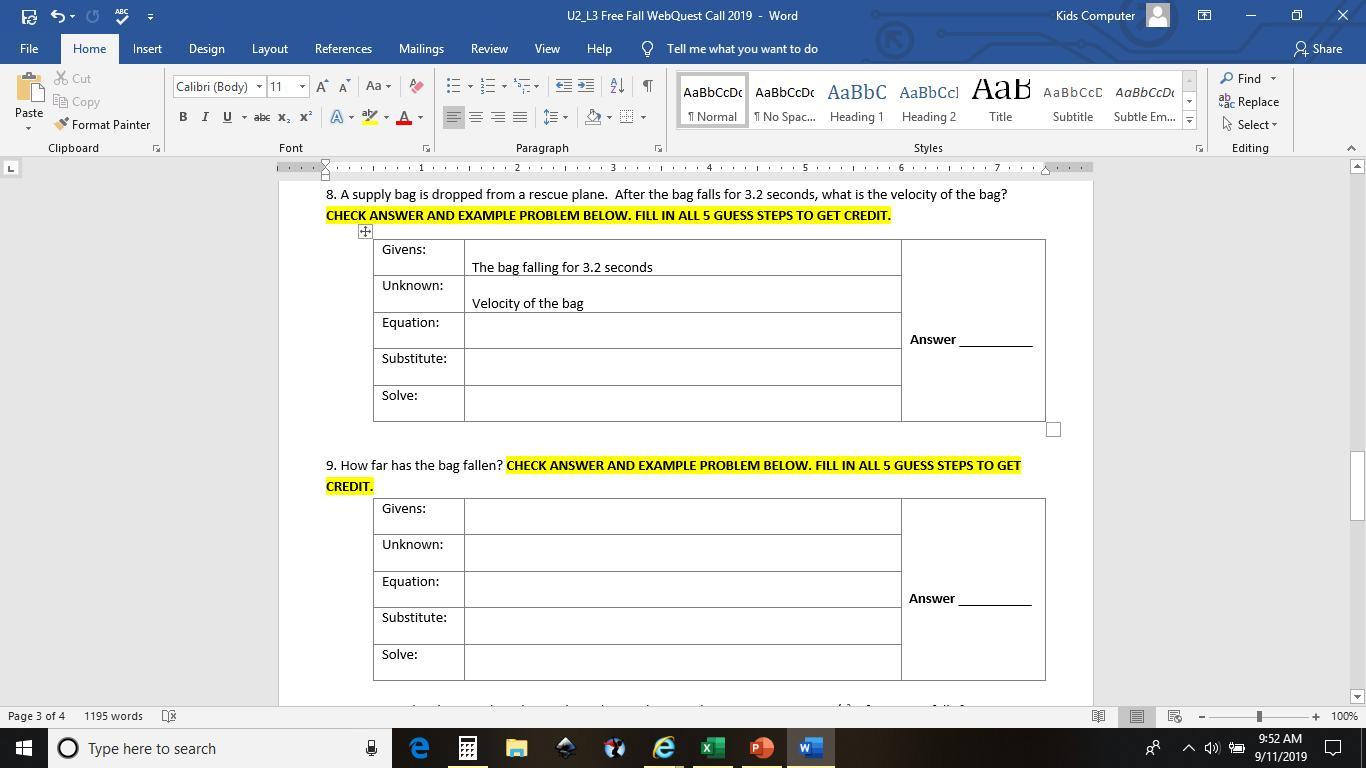
Task: Toggle Italic formatting
Action: coord(205,118)
